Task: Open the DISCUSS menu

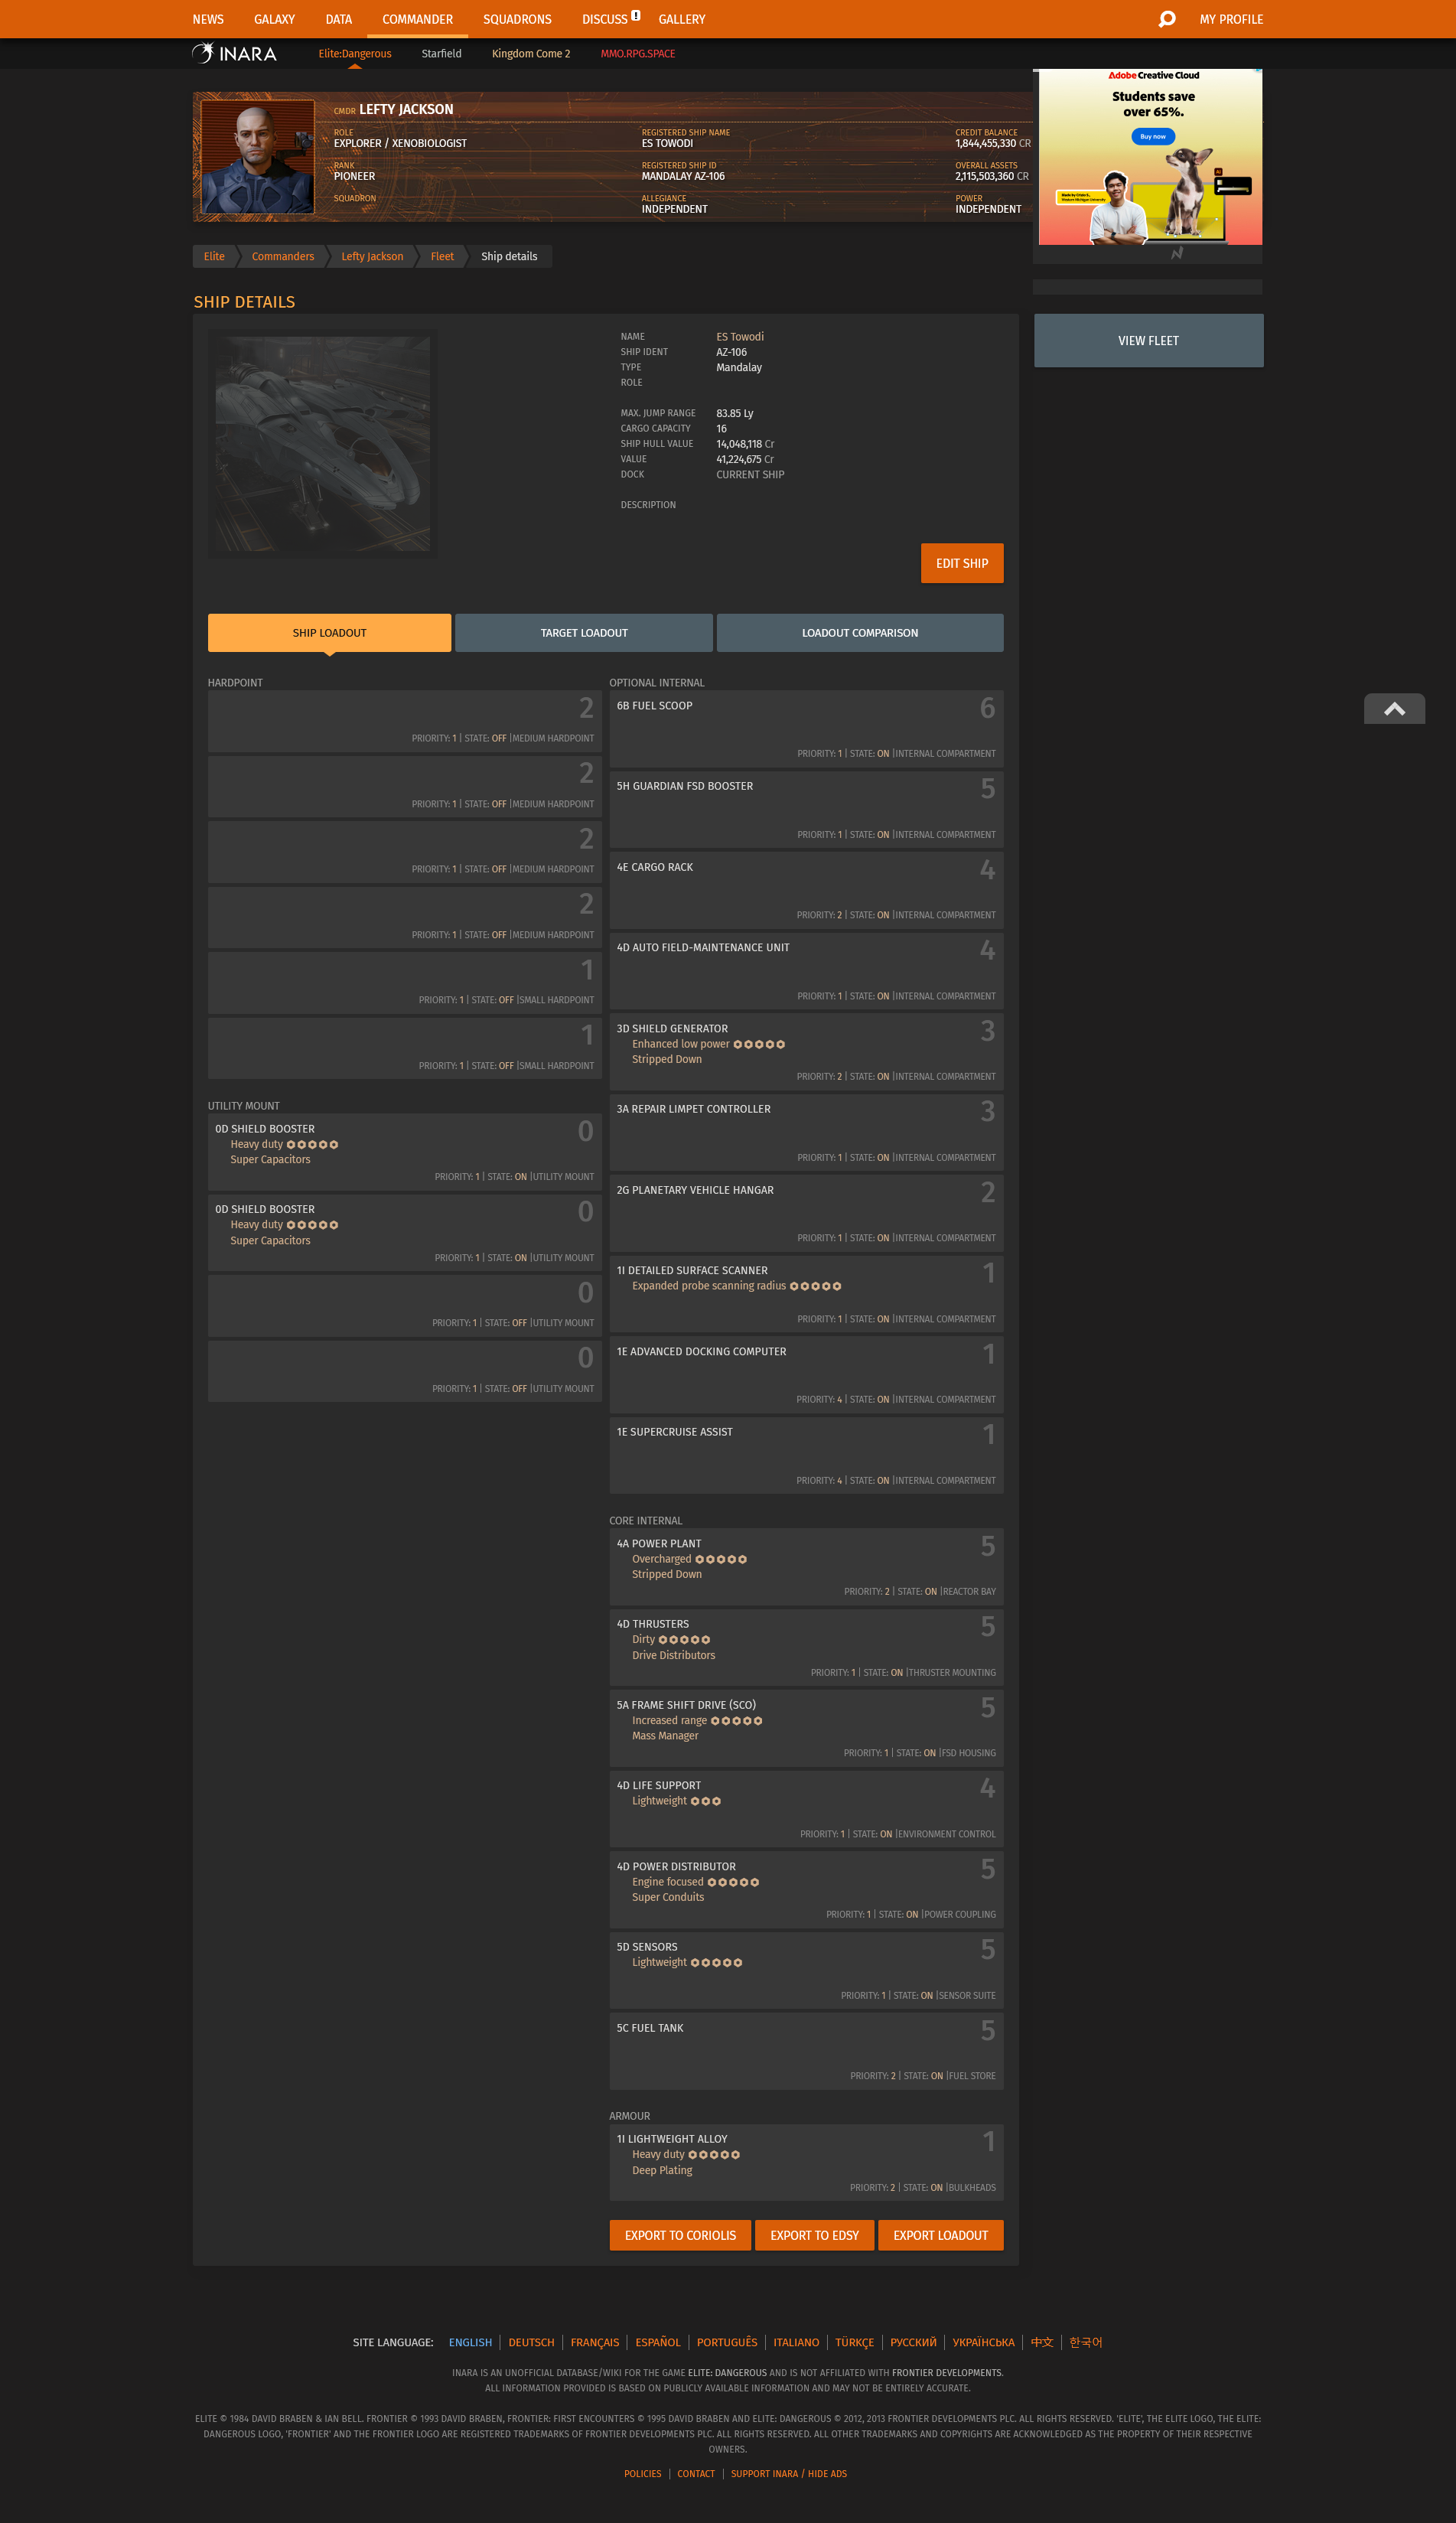Action: click(605, 19)
